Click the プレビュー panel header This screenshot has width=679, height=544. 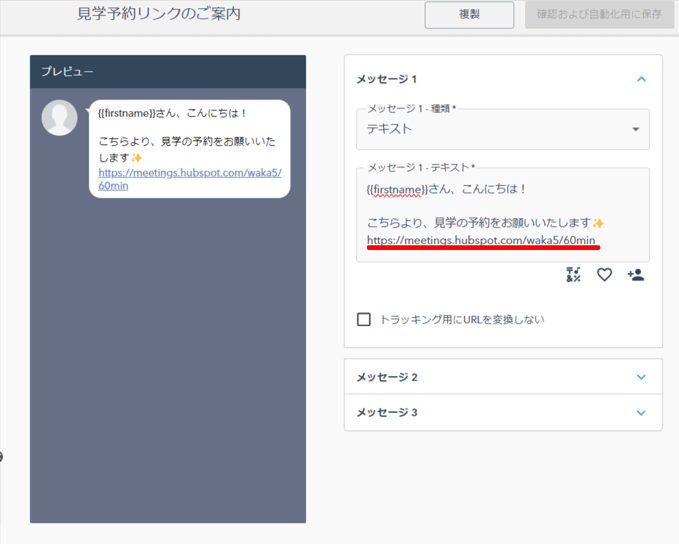coord(168,71)
